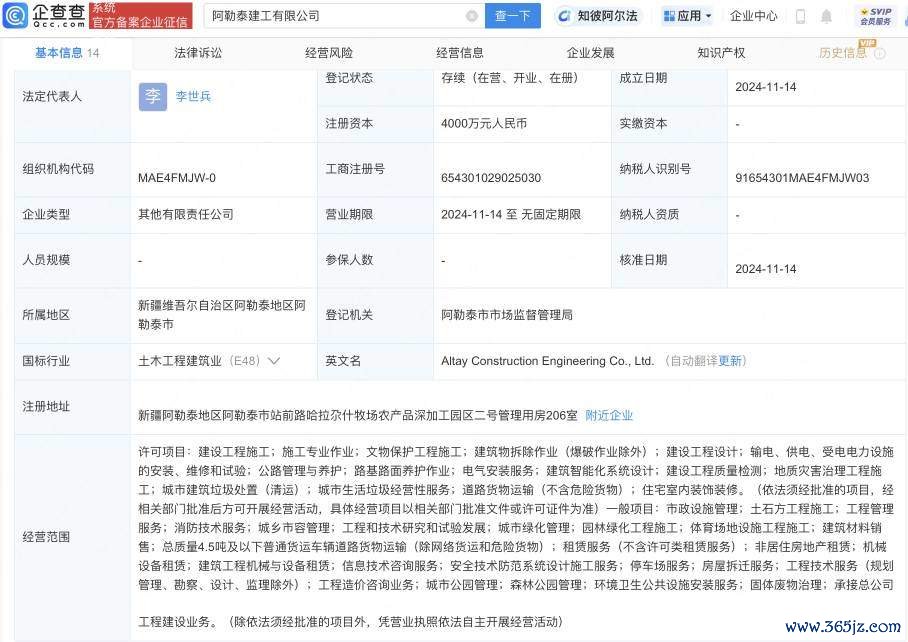Select 阿勒泰市市场监督管理局 registration authority
Image resolution: width=908 pixels, height=642 pixels.
[507, 315]
